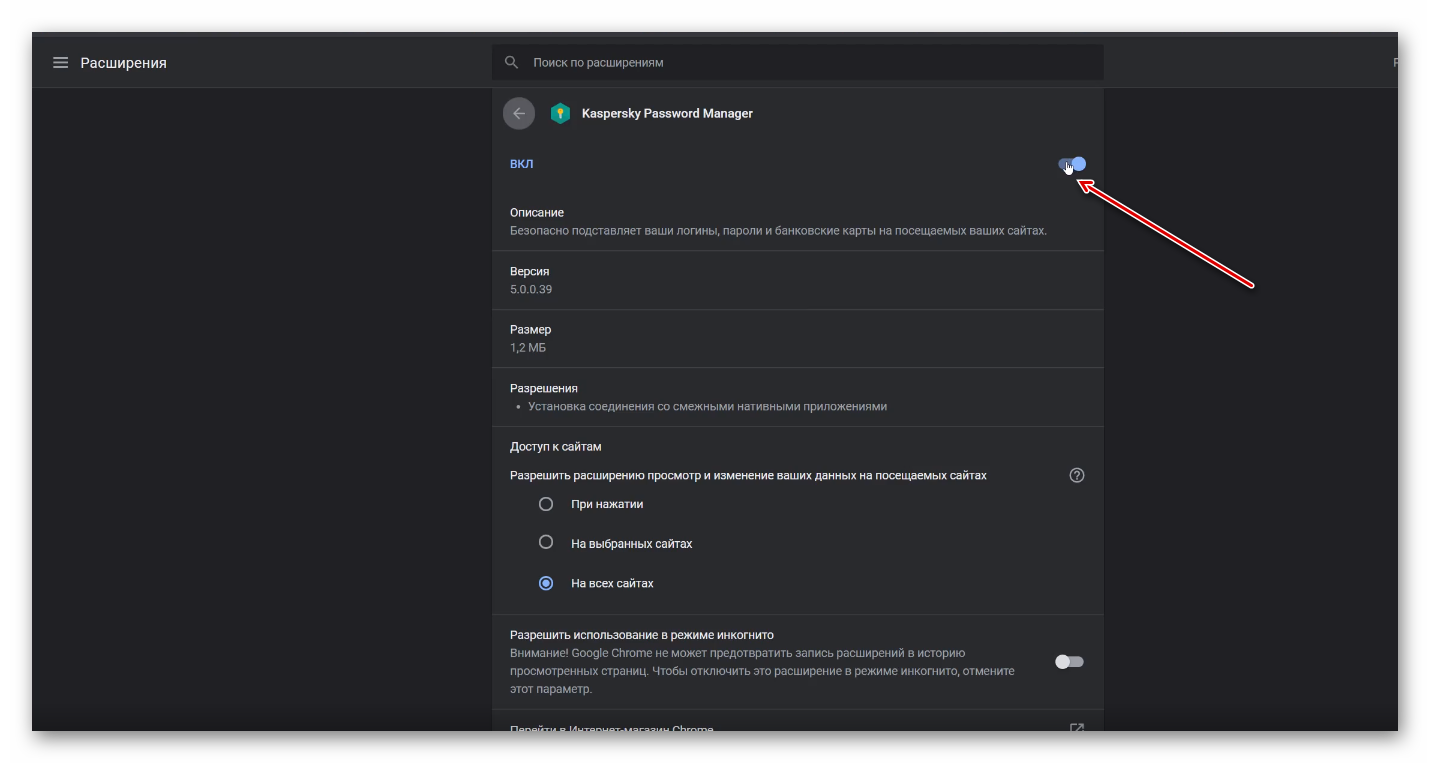Focus the 'Поиск по расширениям' search field
Viewport: 1430px width, 763px height.
pos(797,62)
